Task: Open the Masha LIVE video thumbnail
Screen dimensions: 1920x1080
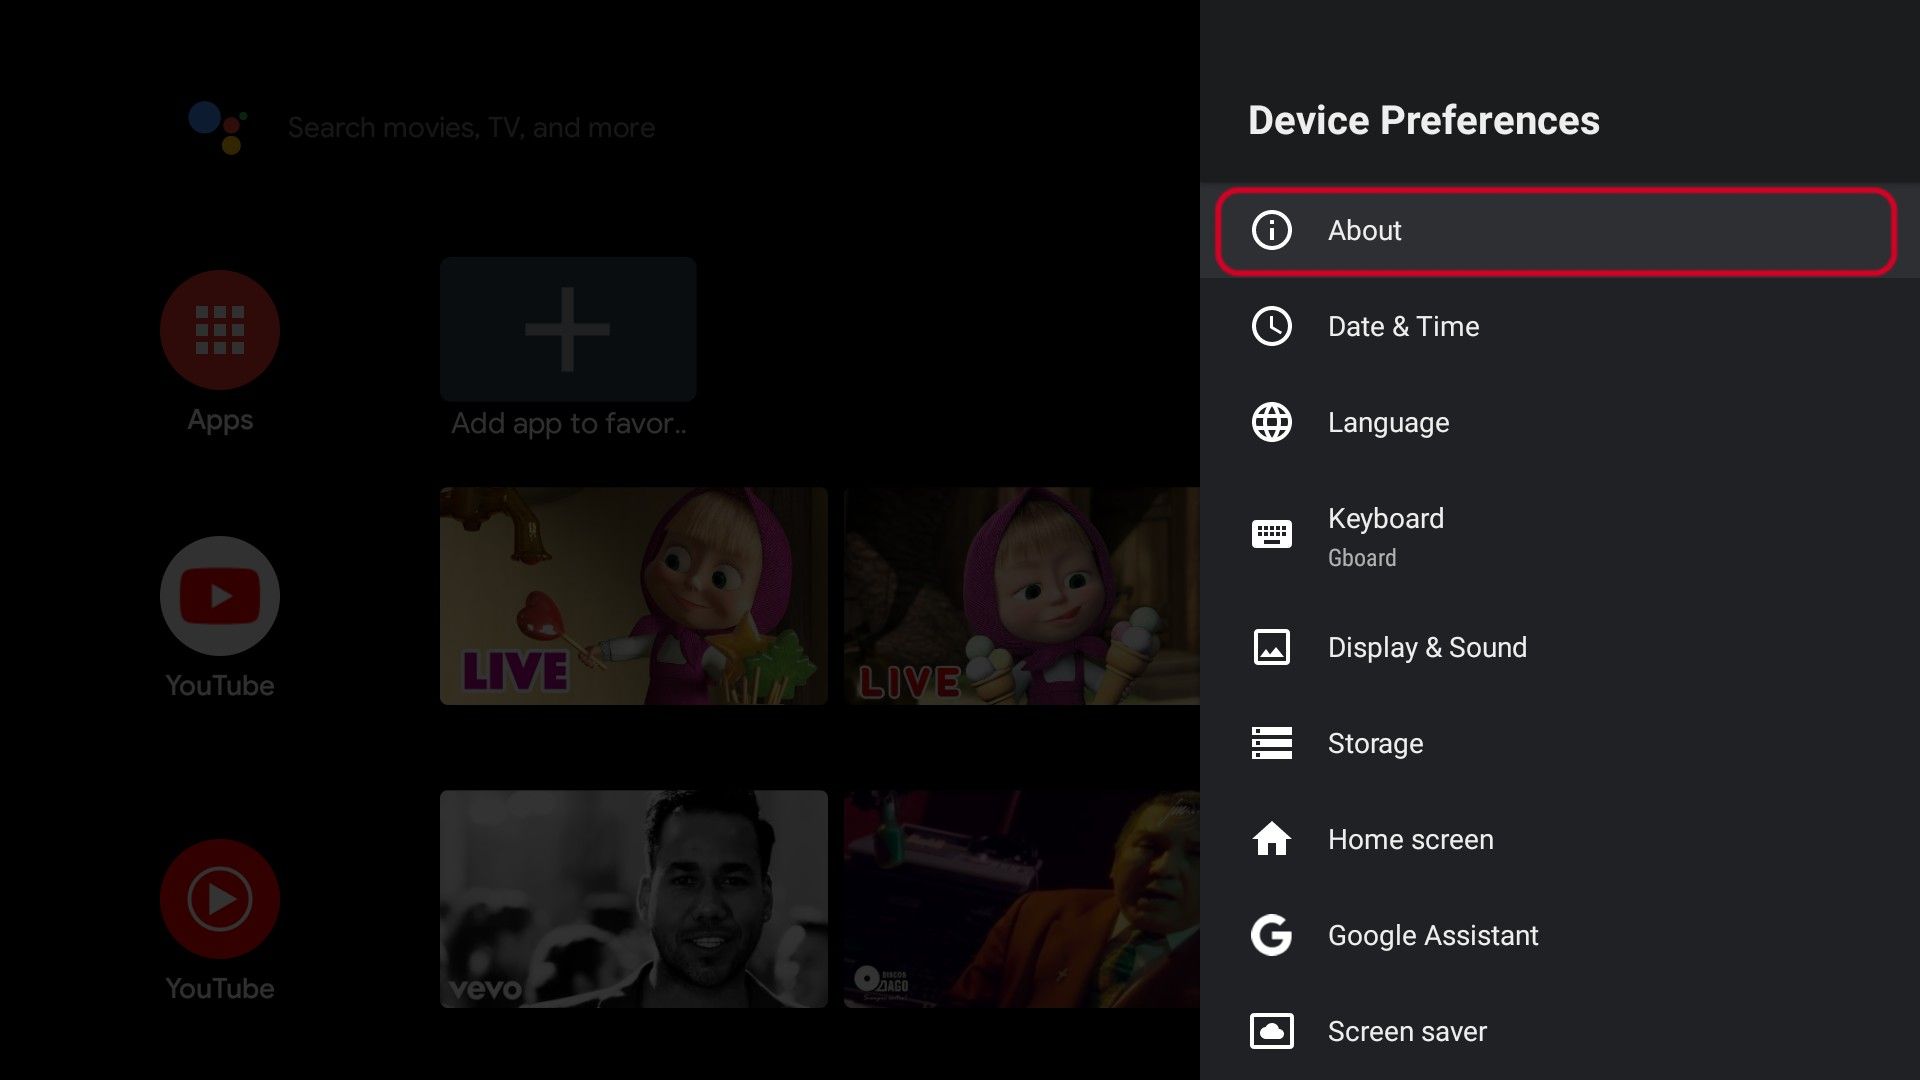Action: coord(633,595)
